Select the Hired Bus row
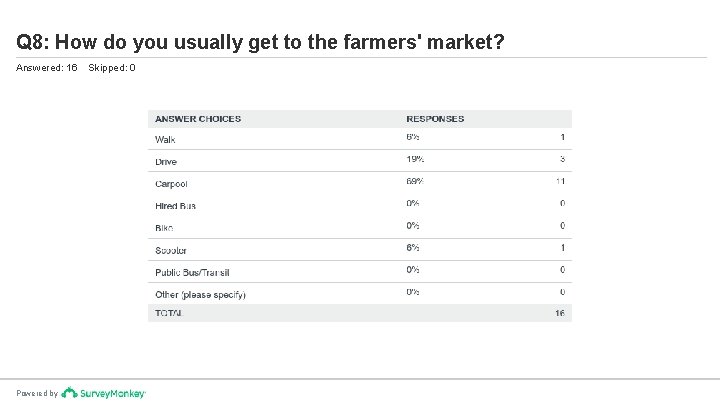 pyautogui.click(x=175, y=205)
